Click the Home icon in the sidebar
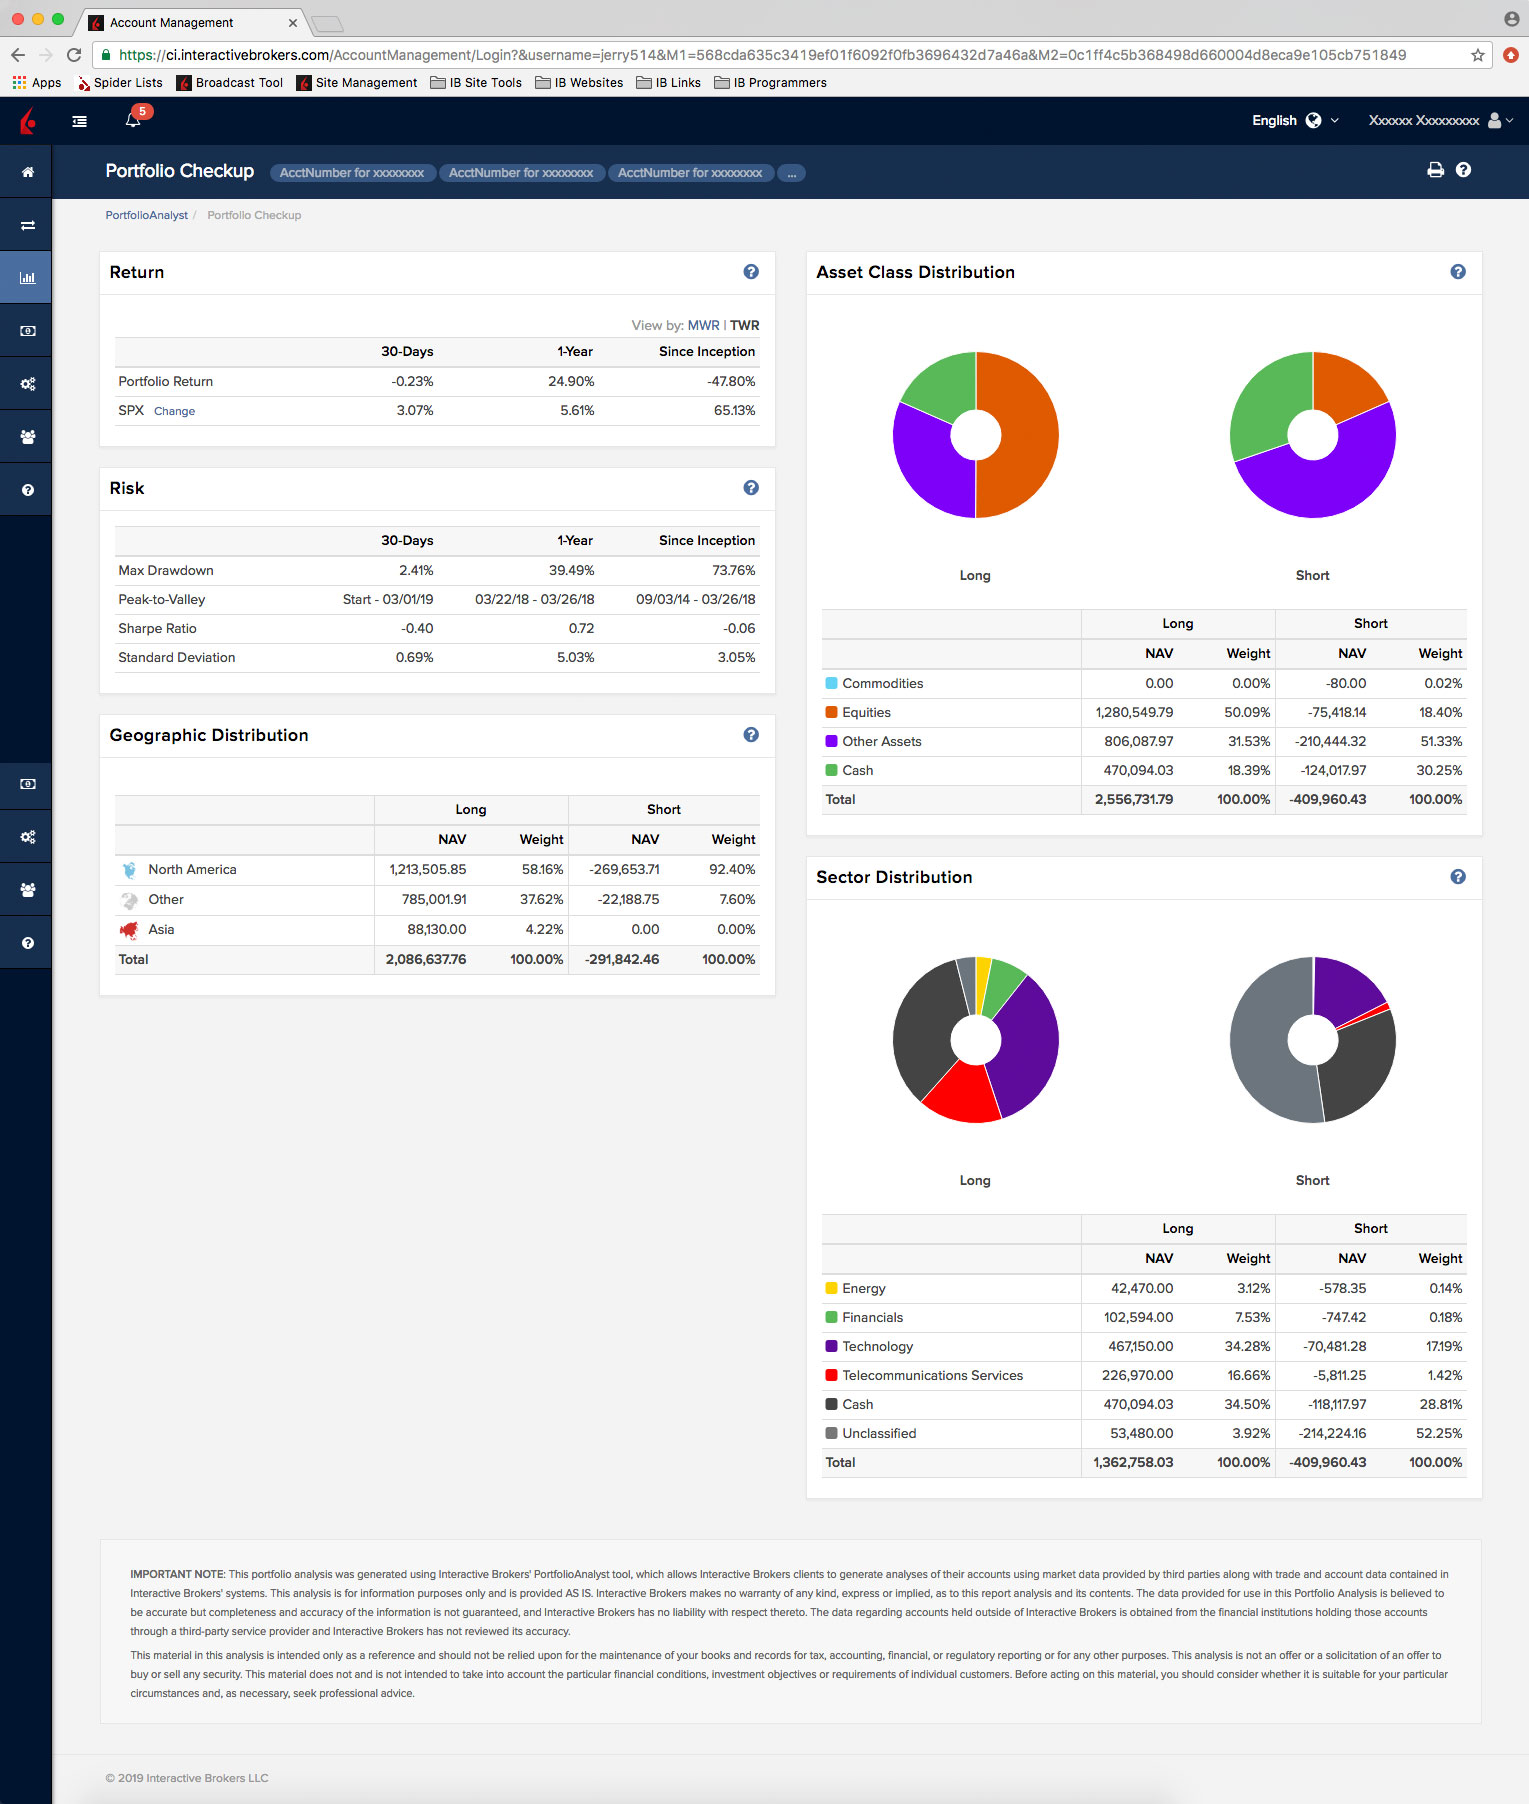The height and width of the screenshot is (1804, 1529). coord(28,172)
